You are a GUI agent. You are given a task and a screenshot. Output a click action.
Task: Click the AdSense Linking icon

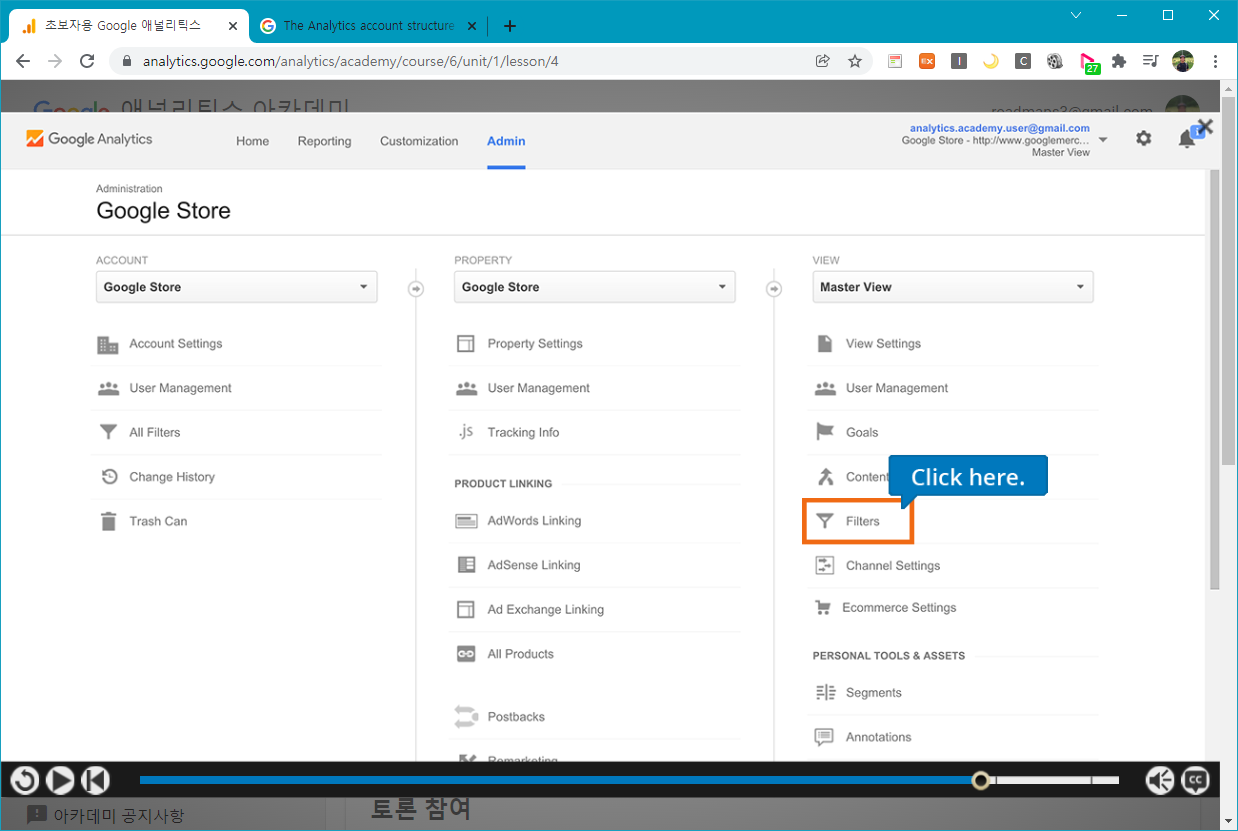pyautogui.click(x=466, y=565)
